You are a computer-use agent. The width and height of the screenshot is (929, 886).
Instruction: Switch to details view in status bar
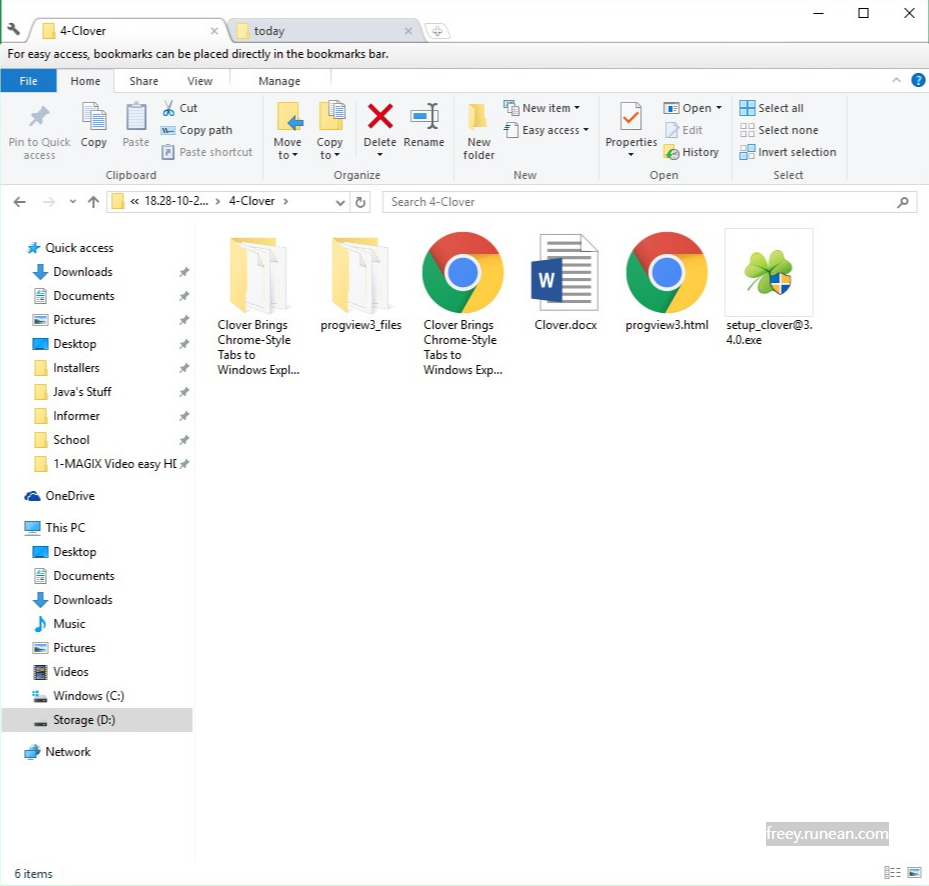(892, 872)
